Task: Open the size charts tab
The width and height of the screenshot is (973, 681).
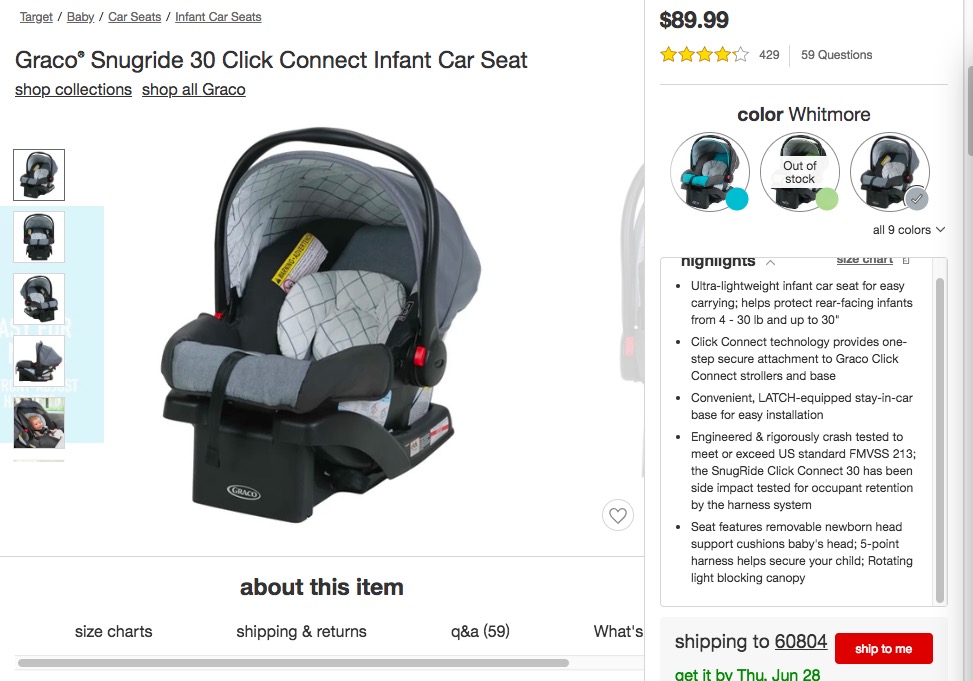Action: click(x=114, y=631)
